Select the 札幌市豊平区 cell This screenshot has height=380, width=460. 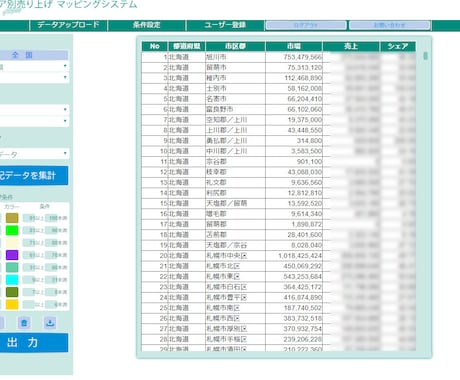tap(235, 297)
